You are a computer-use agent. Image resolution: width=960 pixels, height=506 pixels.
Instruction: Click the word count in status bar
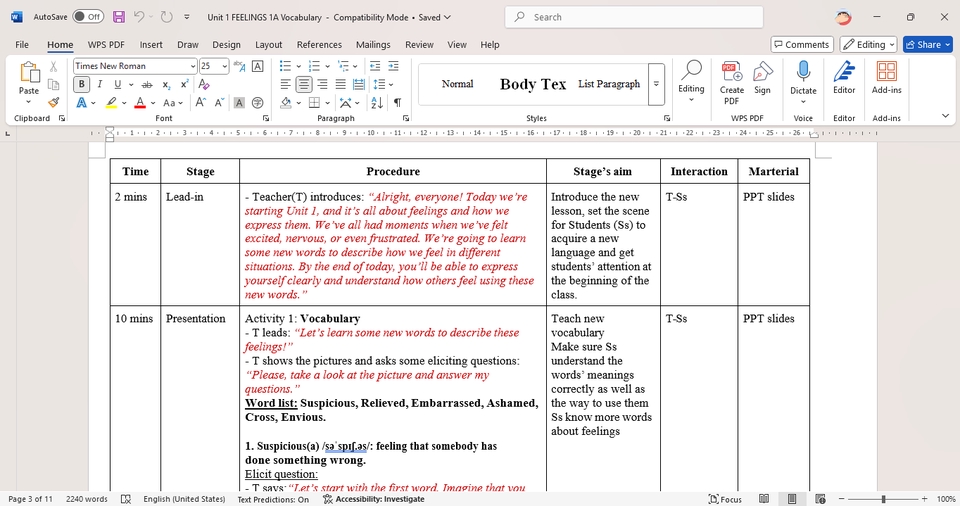pos(86,499)
